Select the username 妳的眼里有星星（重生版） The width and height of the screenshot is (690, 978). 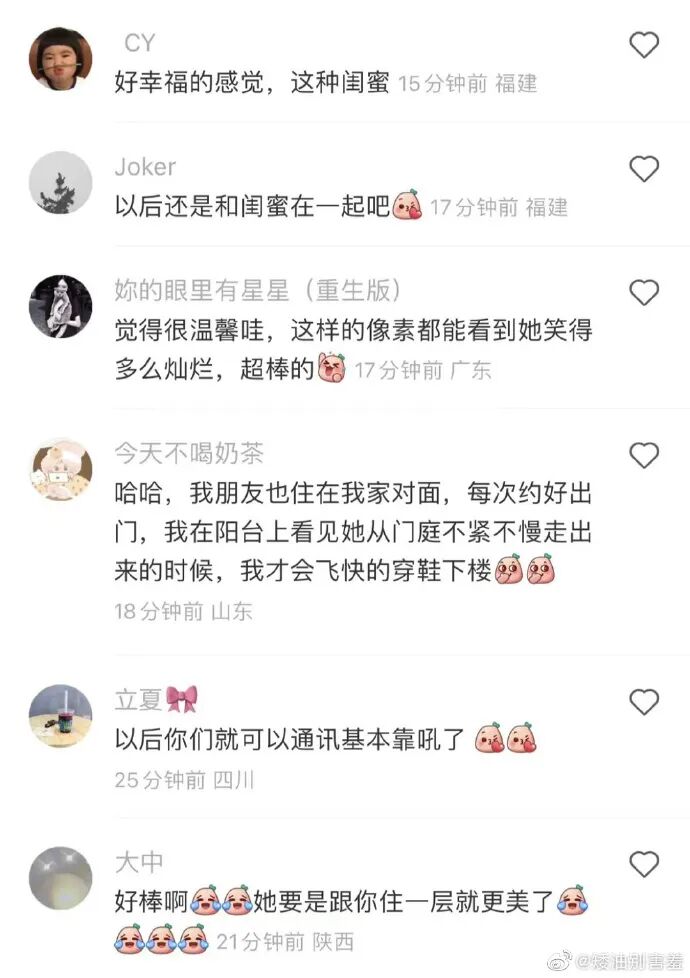(x=258, y=291)
